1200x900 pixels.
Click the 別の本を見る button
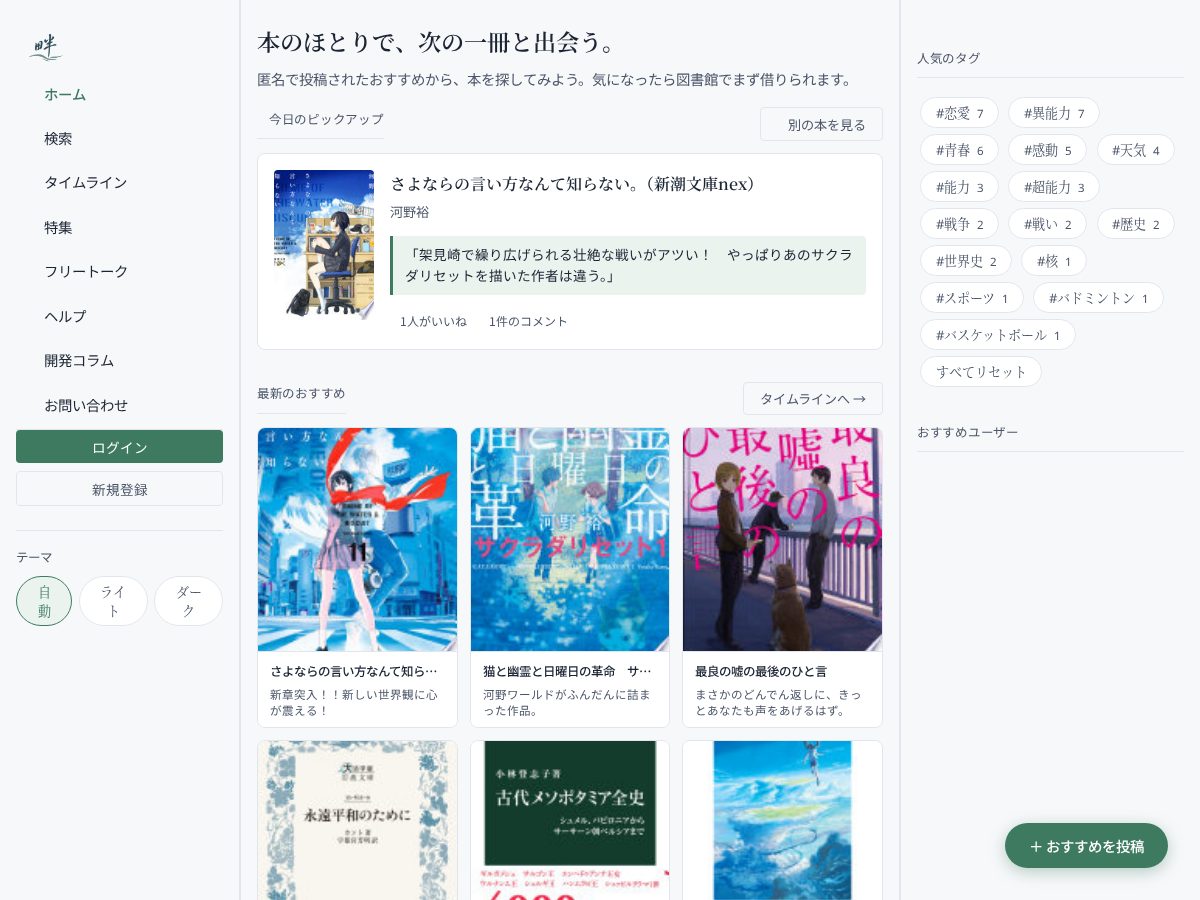click(x=821, y=124)
